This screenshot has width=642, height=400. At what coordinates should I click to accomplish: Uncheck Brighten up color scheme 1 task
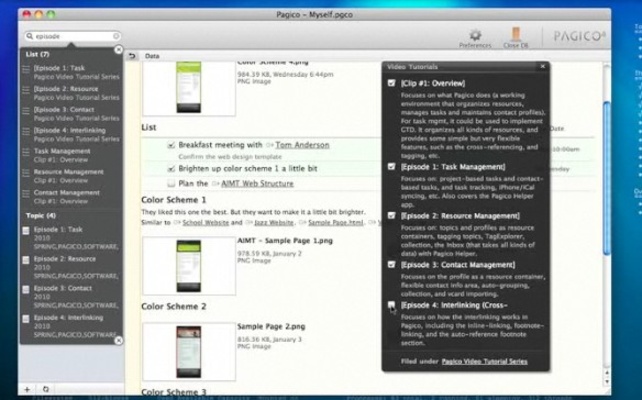(171, 169)
